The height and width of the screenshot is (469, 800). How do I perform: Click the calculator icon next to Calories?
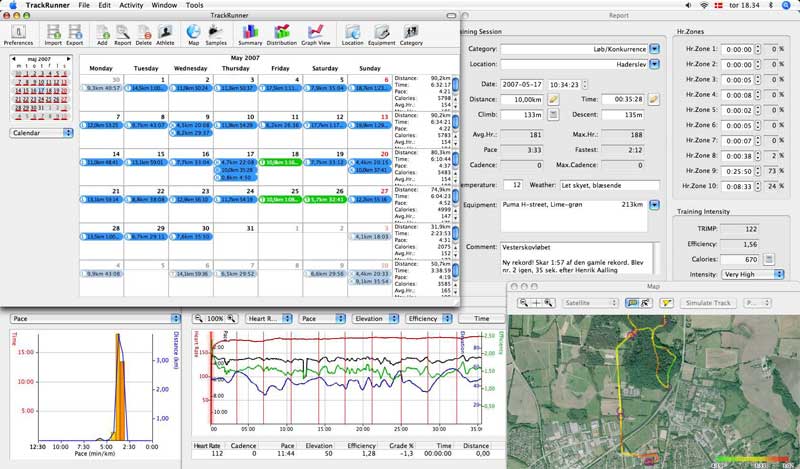click(x=769, y=259)
